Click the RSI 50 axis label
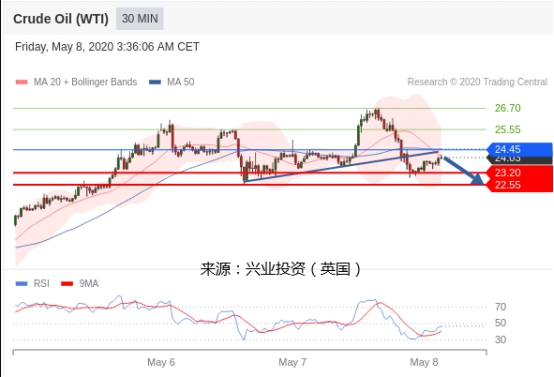554x377 pixels. coord(500,323)
